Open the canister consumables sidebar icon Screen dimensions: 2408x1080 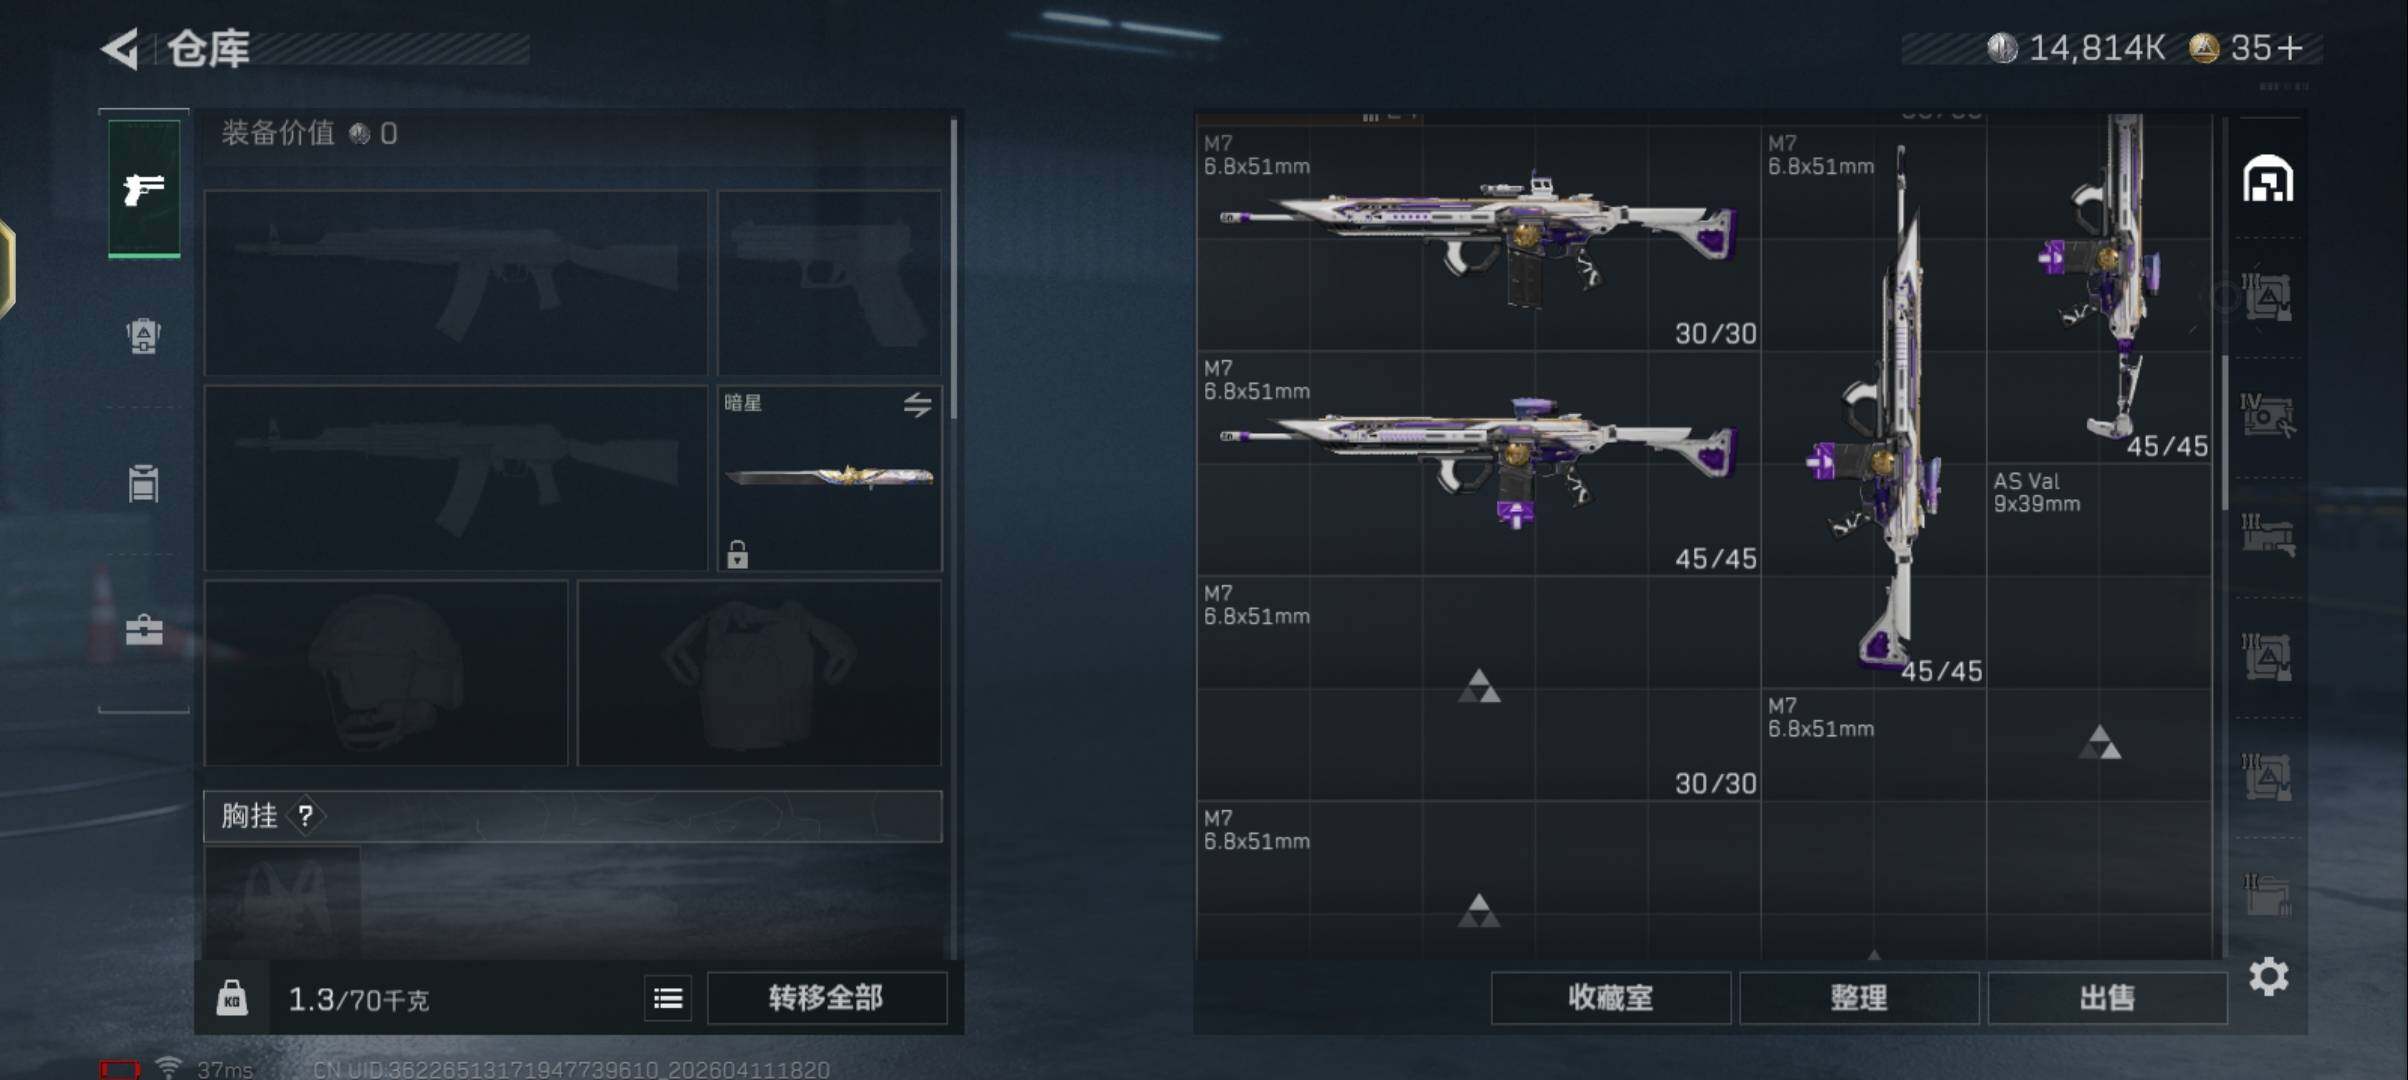point(144,483)
